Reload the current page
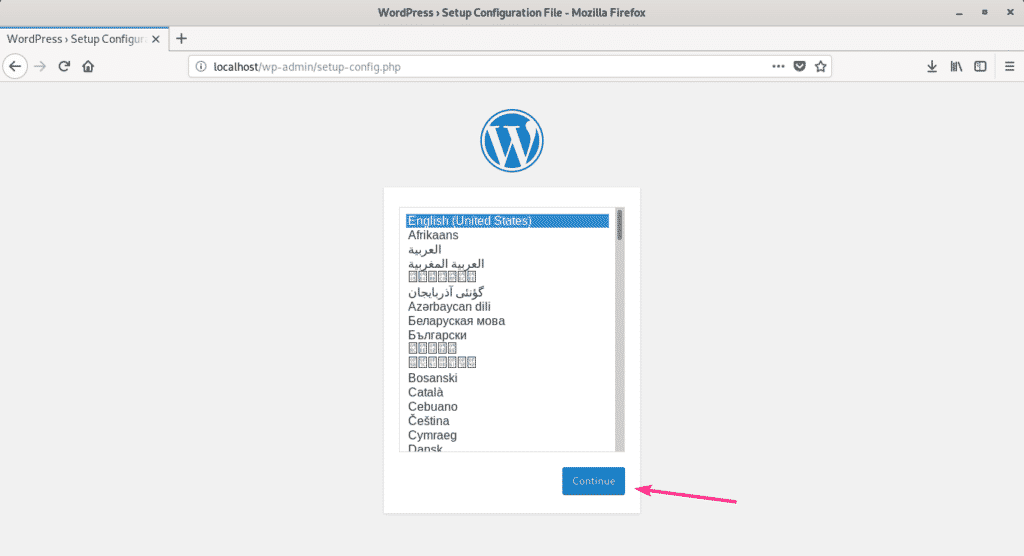 tap(64, 67)
